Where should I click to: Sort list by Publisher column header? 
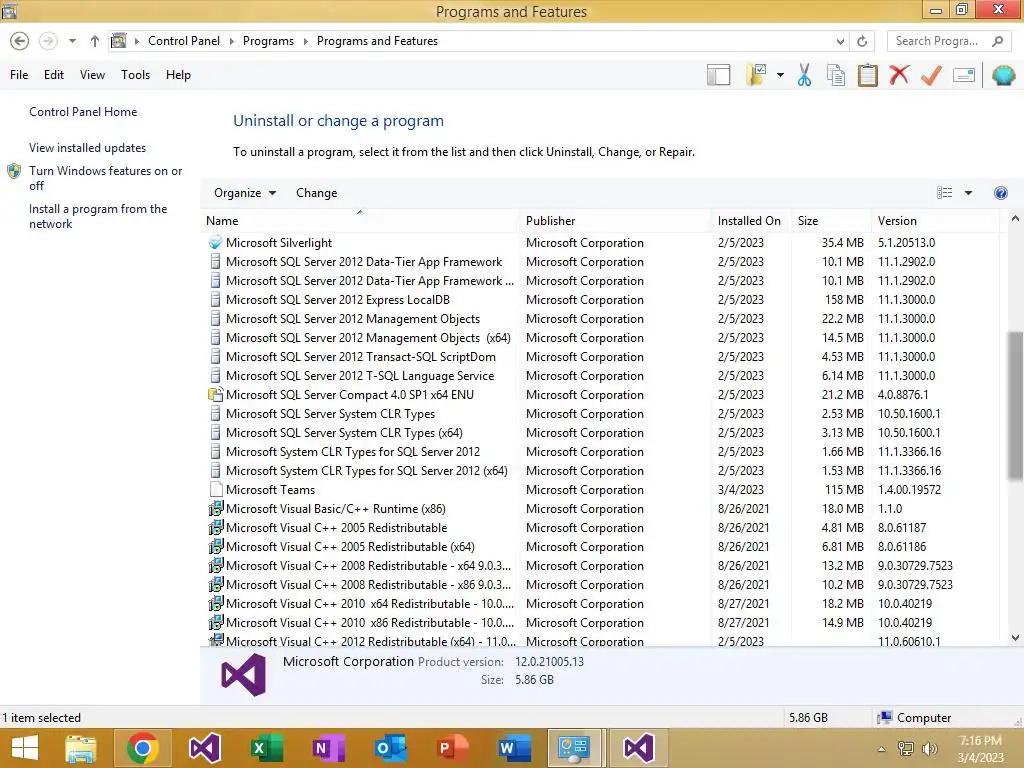615,221
